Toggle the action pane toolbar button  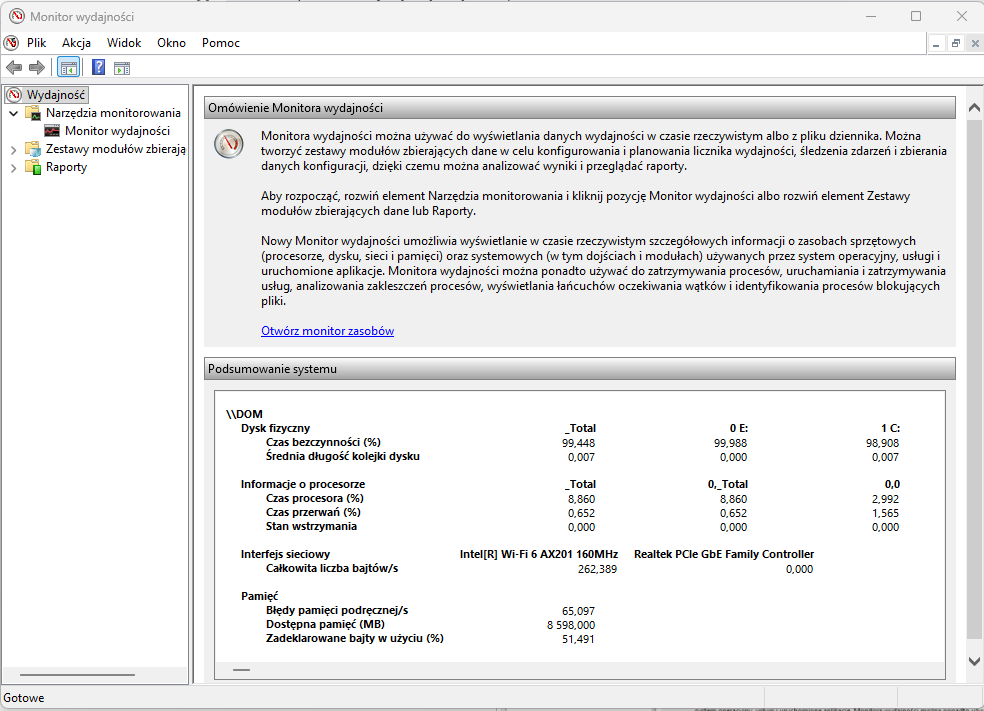click(122, 68)
